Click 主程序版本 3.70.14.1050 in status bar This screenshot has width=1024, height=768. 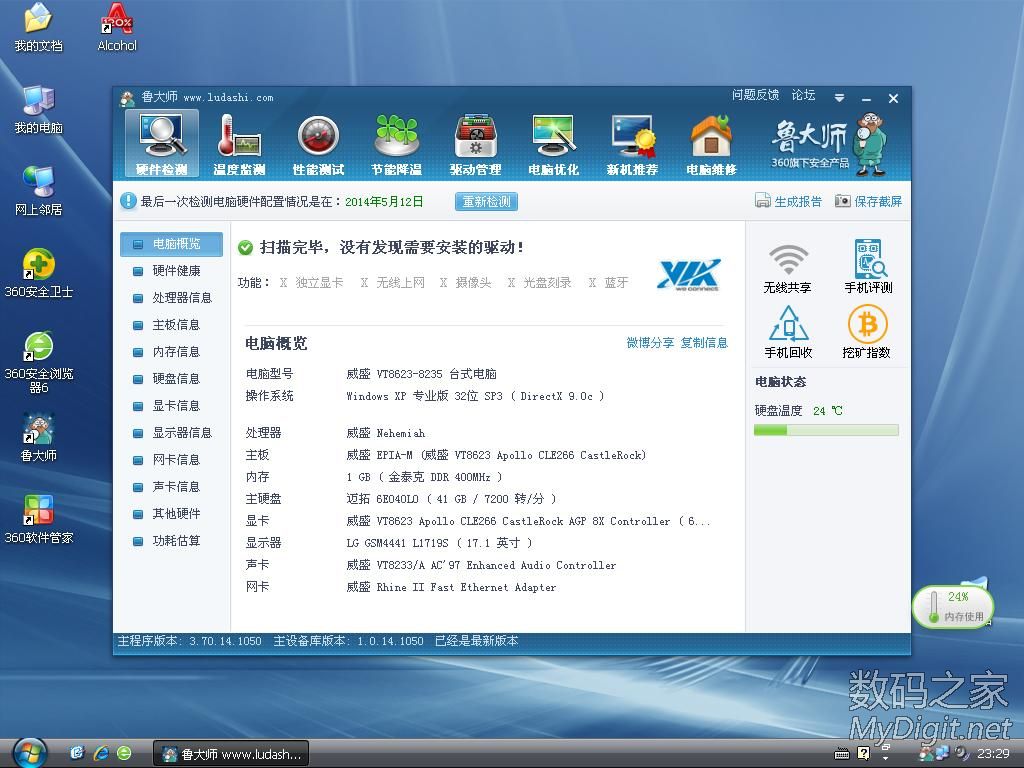(189, 641)
